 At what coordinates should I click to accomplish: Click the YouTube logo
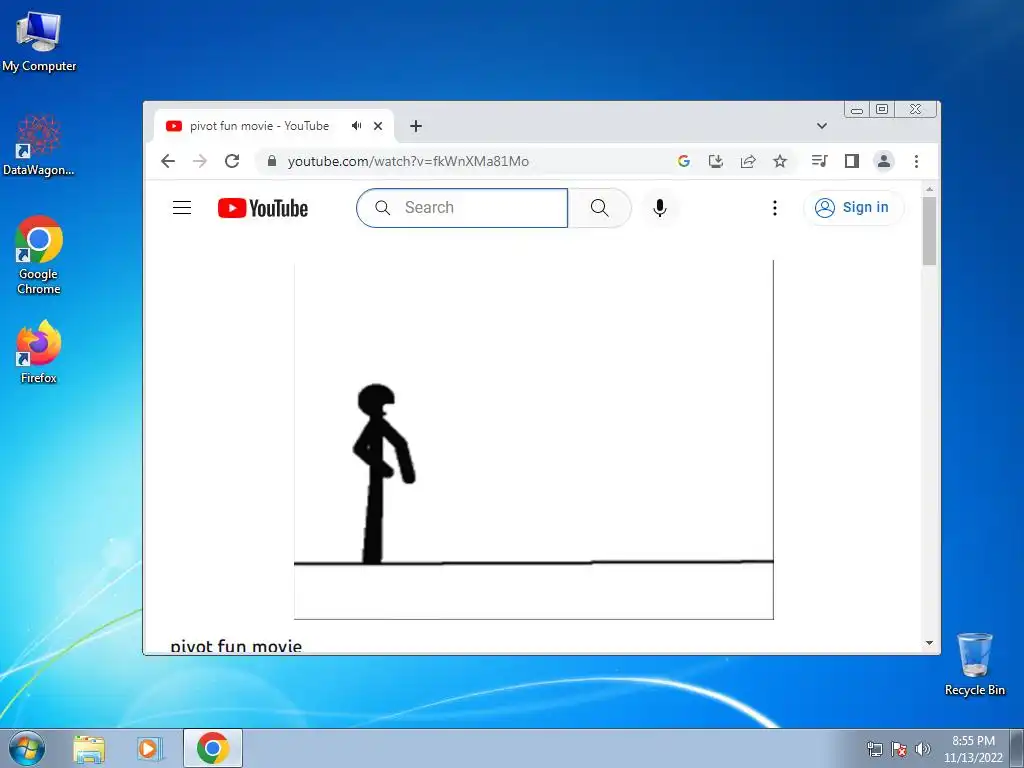pos(263,208)
